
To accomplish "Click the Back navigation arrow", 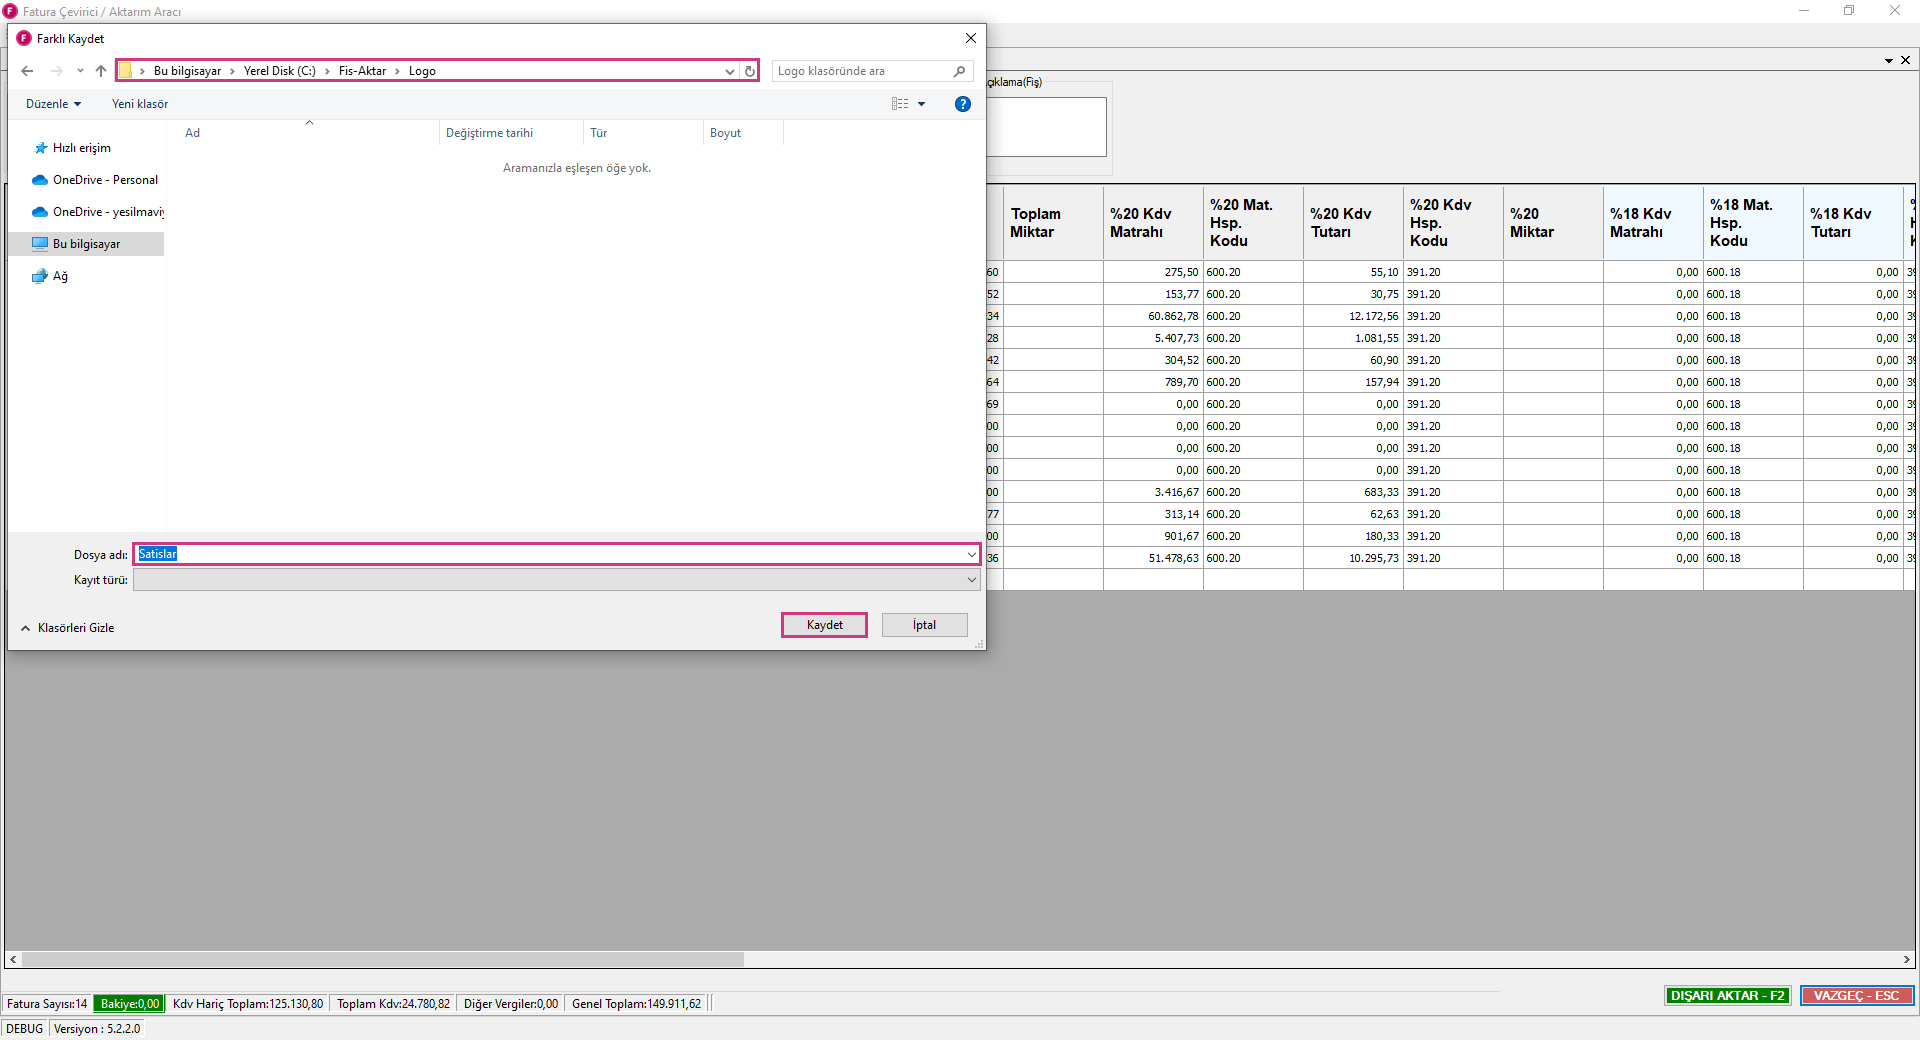I will click(x=27, y=71).
